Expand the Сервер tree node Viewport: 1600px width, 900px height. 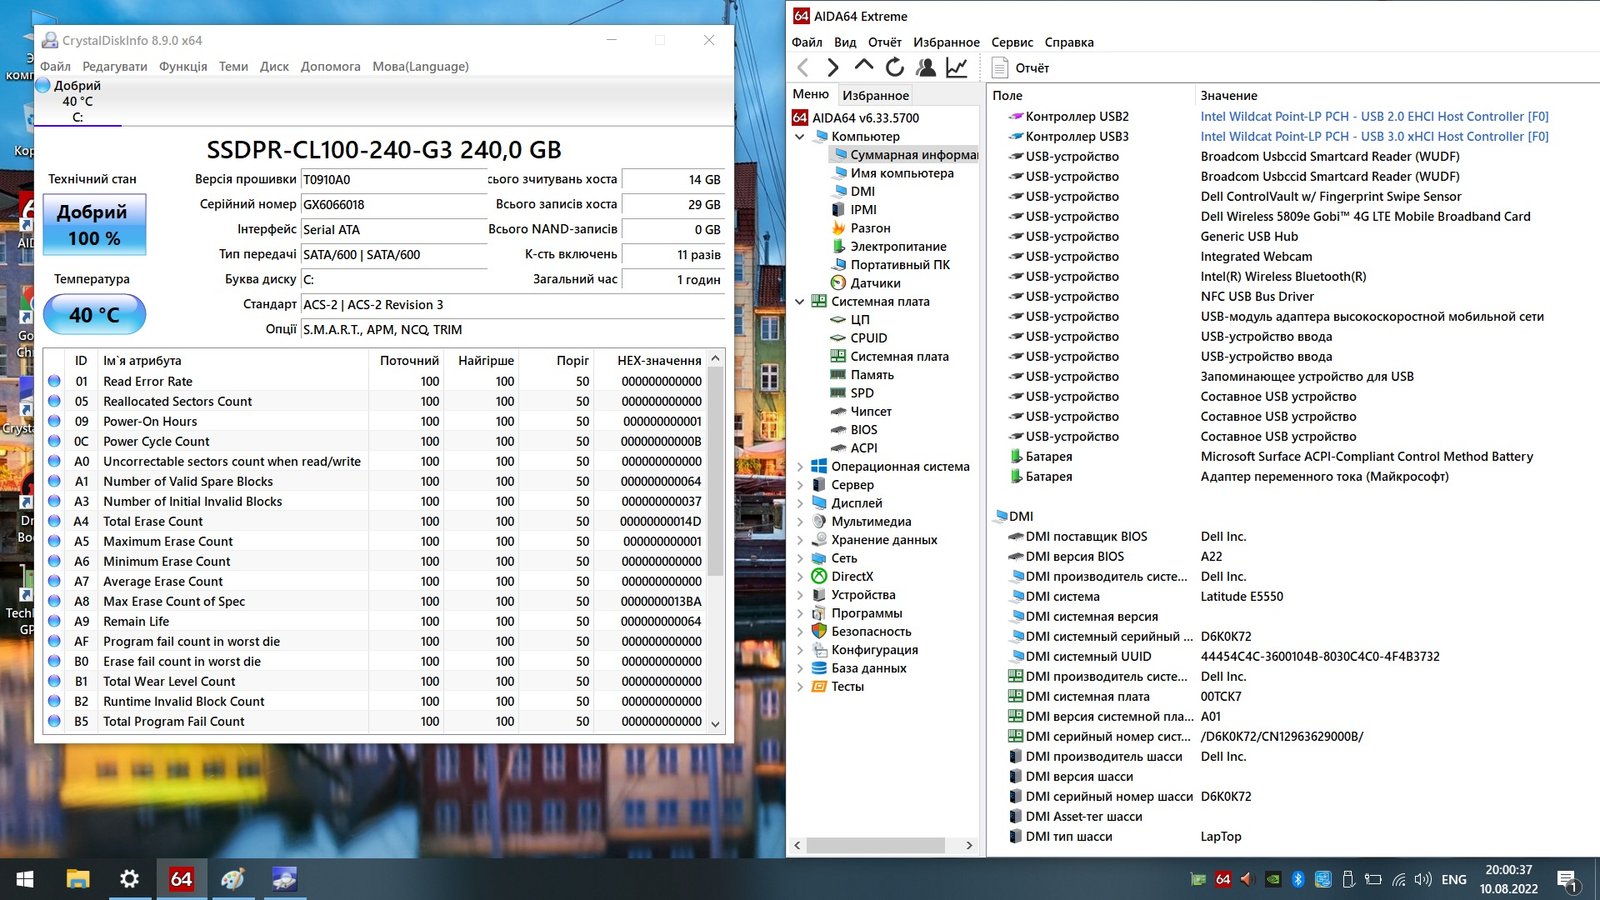[x=800, y=485]
